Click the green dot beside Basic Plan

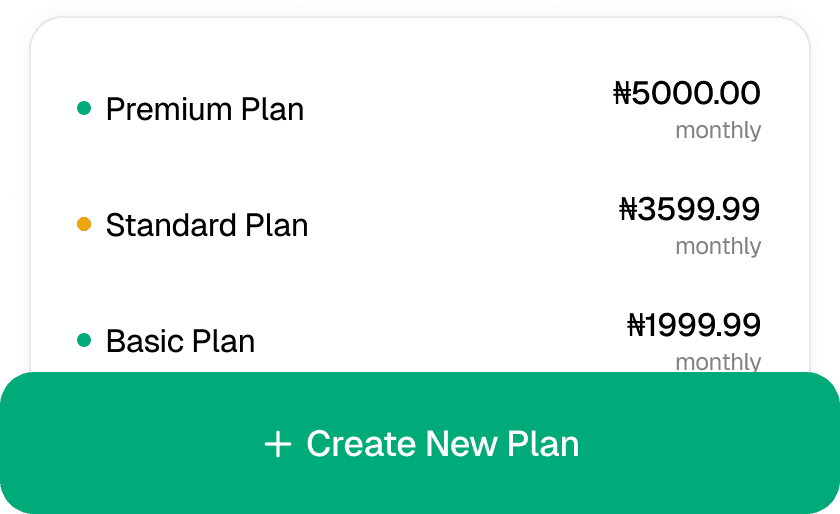(x=84, y=340)
